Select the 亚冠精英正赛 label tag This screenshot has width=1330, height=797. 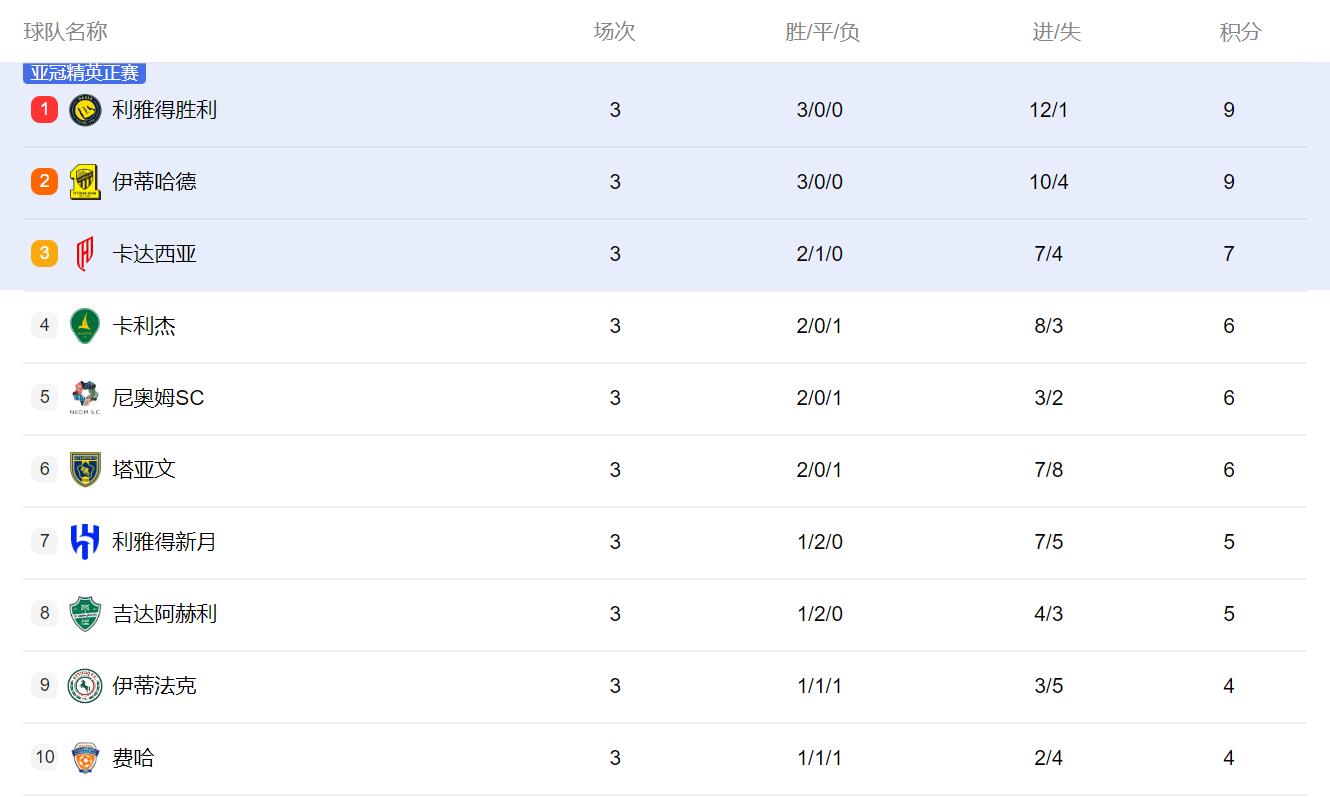point(85,73)
